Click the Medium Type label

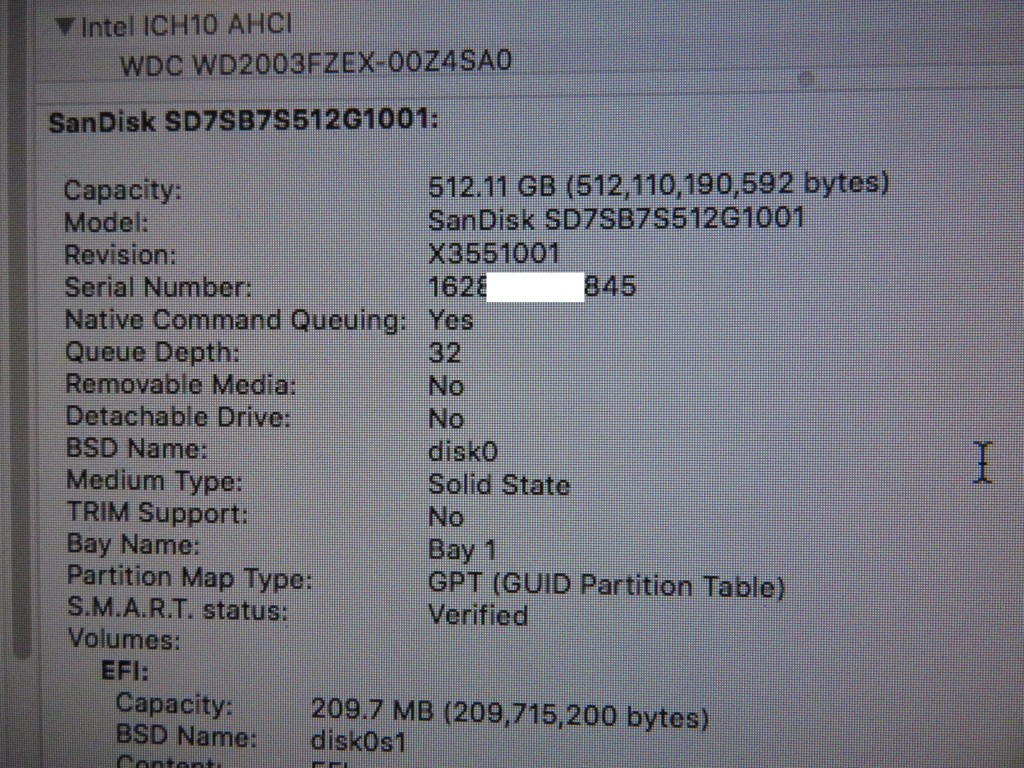tap(154, 481)
